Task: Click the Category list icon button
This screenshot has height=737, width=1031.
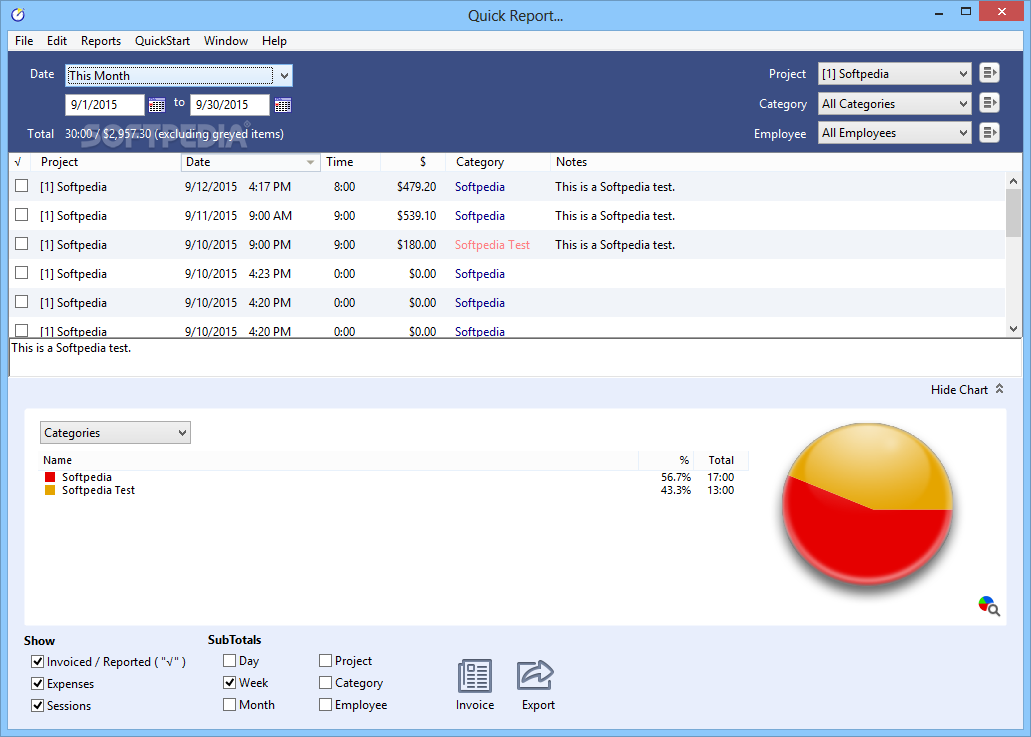Action: click(x=989, y=103)
